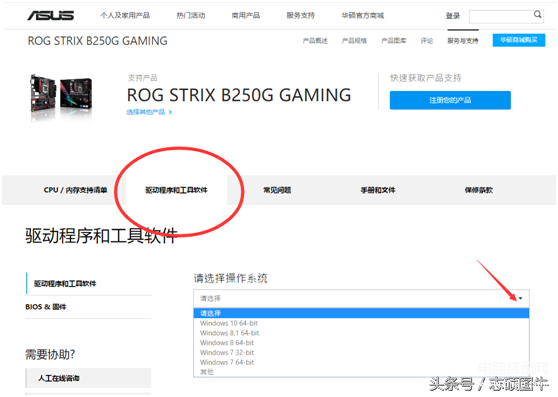Click 选择其他产品 link
Image resolution: width=558 pixels, height=397 pixels.
[x=149, y=112]
